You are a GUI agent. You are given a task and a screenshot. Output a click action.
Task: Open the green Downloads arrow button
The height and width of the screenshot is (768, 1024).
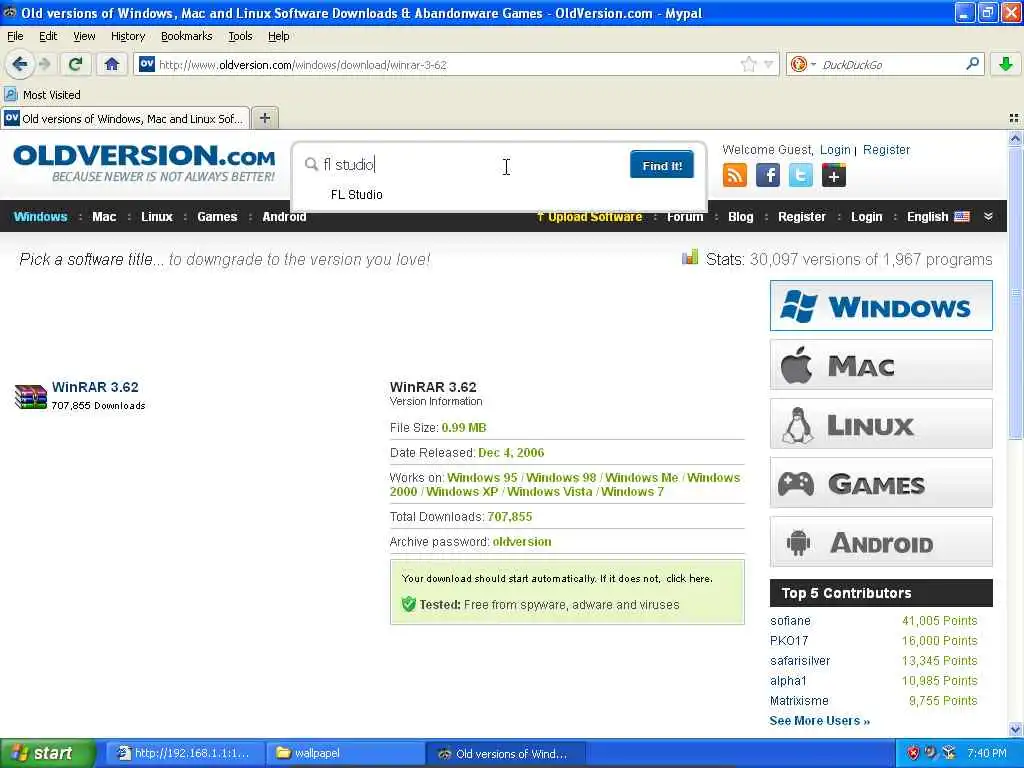click(x=1006, y=64)
